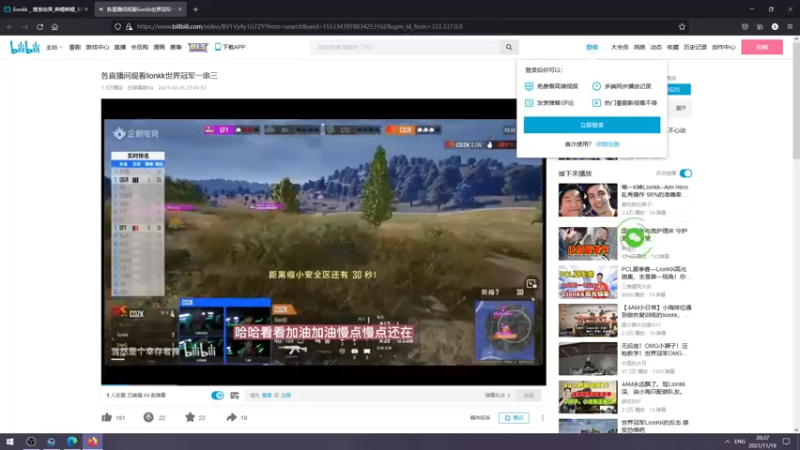The height and width of the screenshot is (450, 800).
Task: Open 【4AM小日常】 recommended video title
Action: click(656, 311)
